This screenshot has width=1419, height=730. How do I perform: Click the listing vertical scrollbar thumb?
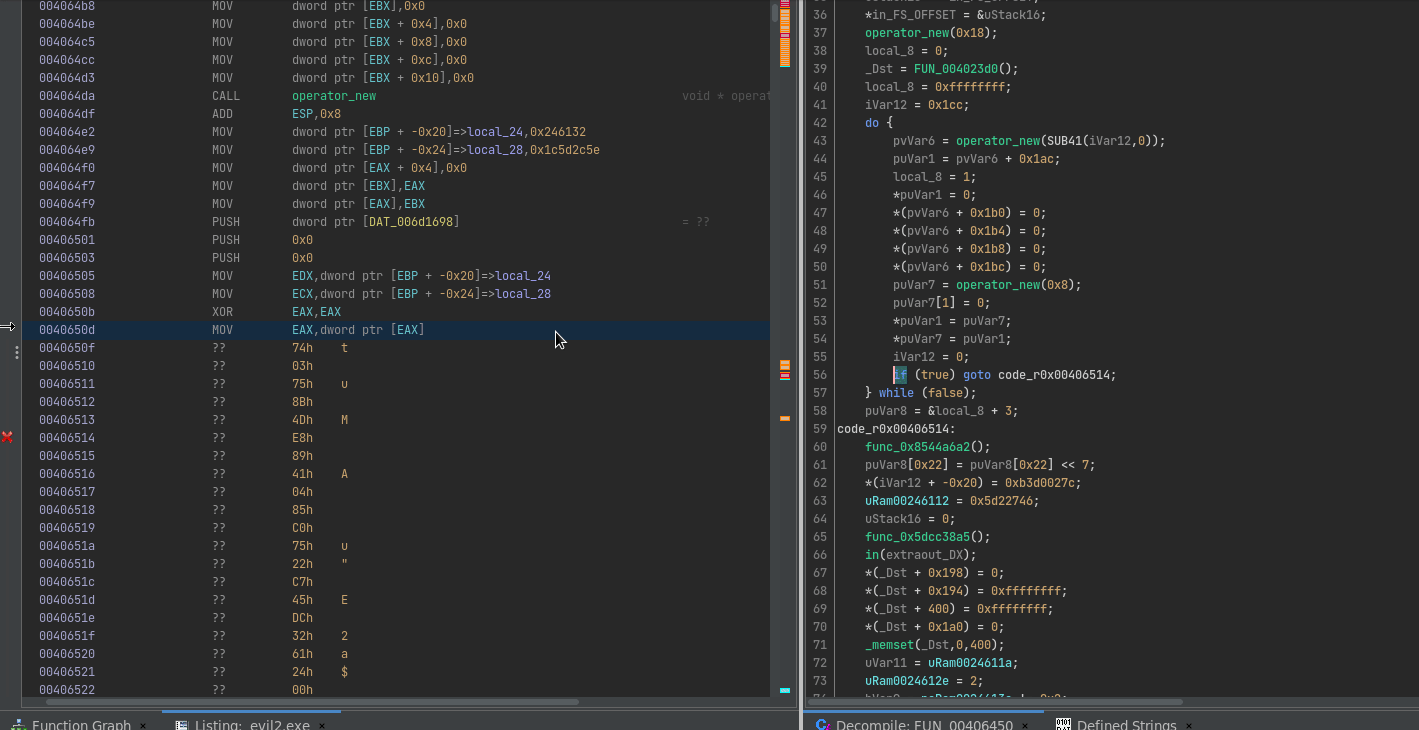[x=775, y=12]
